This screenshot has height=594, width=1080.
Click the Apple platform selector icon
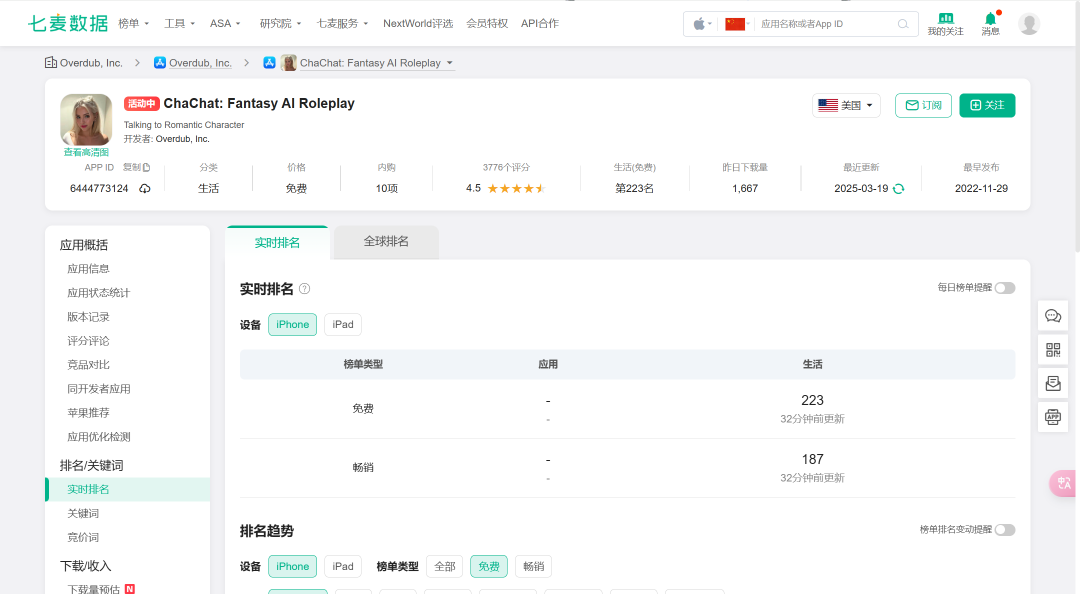[700, 24]
